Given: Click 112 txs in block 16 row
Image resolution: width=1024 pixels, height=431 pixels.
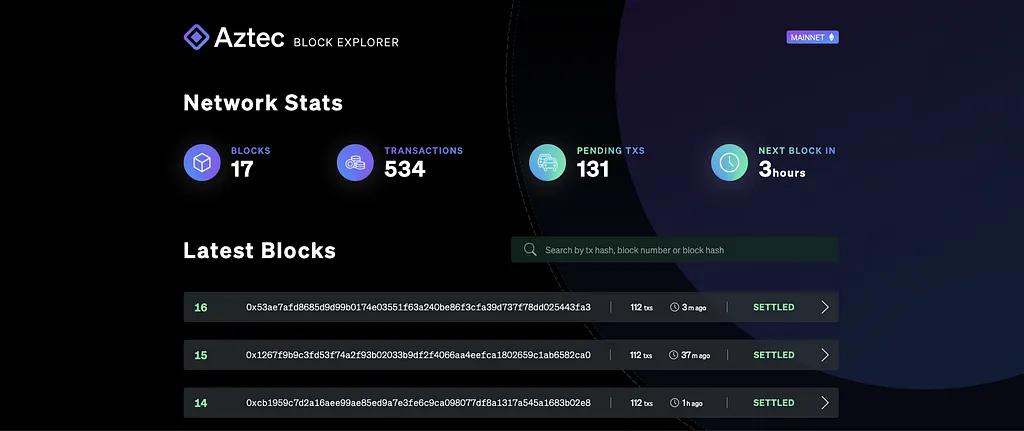Looking at the screenshot, I should [641, 308].
